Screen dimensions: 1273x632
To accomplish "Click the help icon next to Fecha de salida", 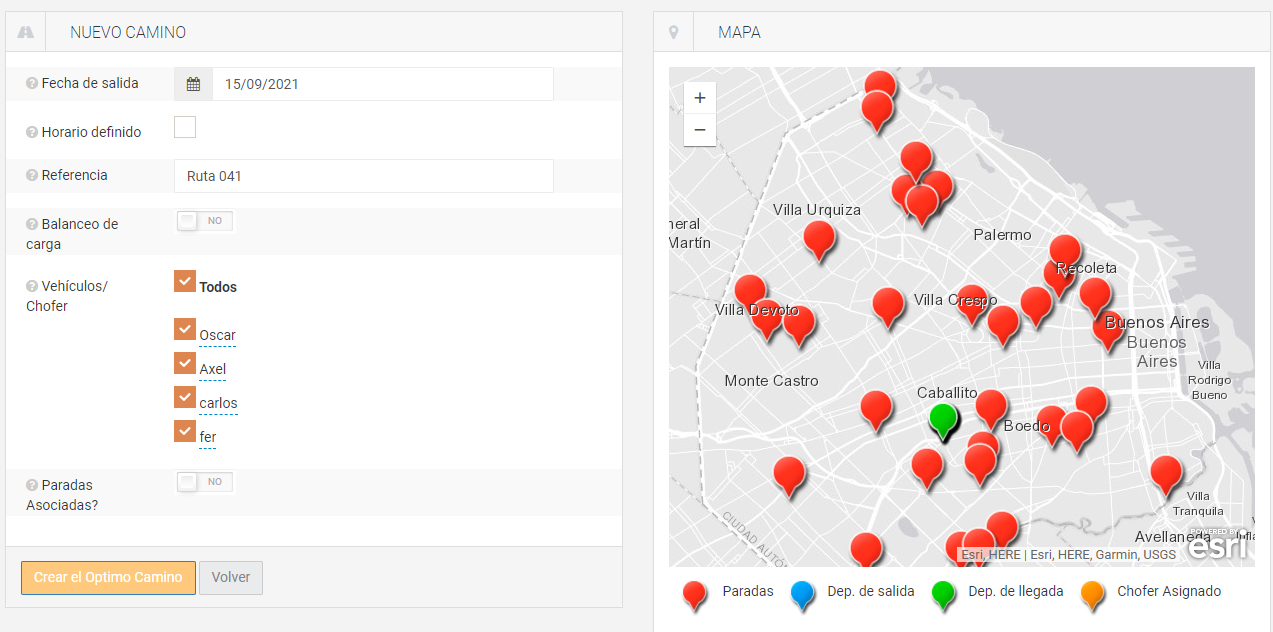I will [32, 84].
